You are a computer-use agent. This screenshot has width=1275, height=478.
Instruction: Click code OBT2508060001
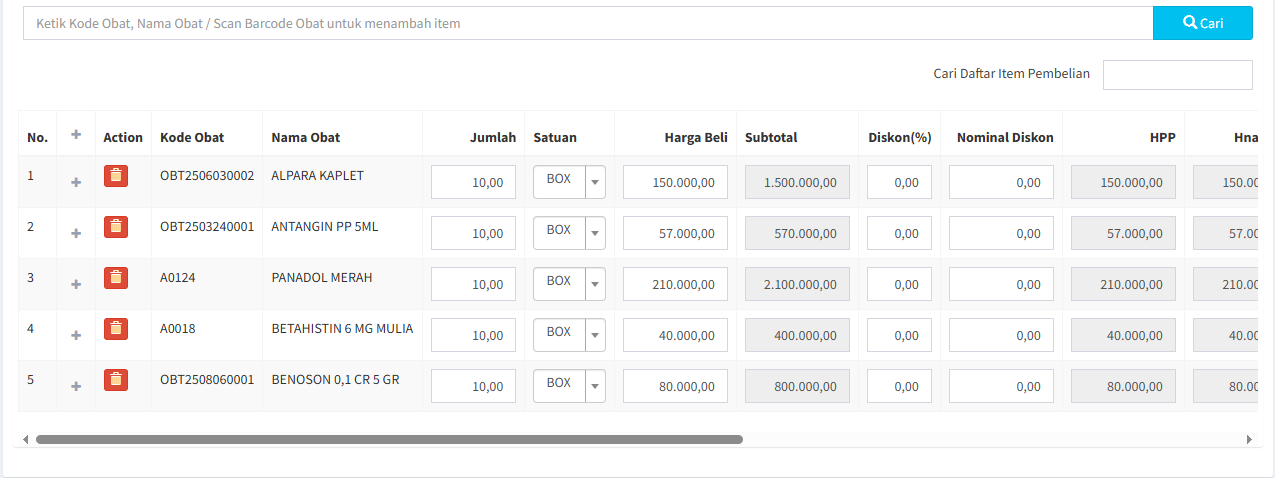pos(207,380)
